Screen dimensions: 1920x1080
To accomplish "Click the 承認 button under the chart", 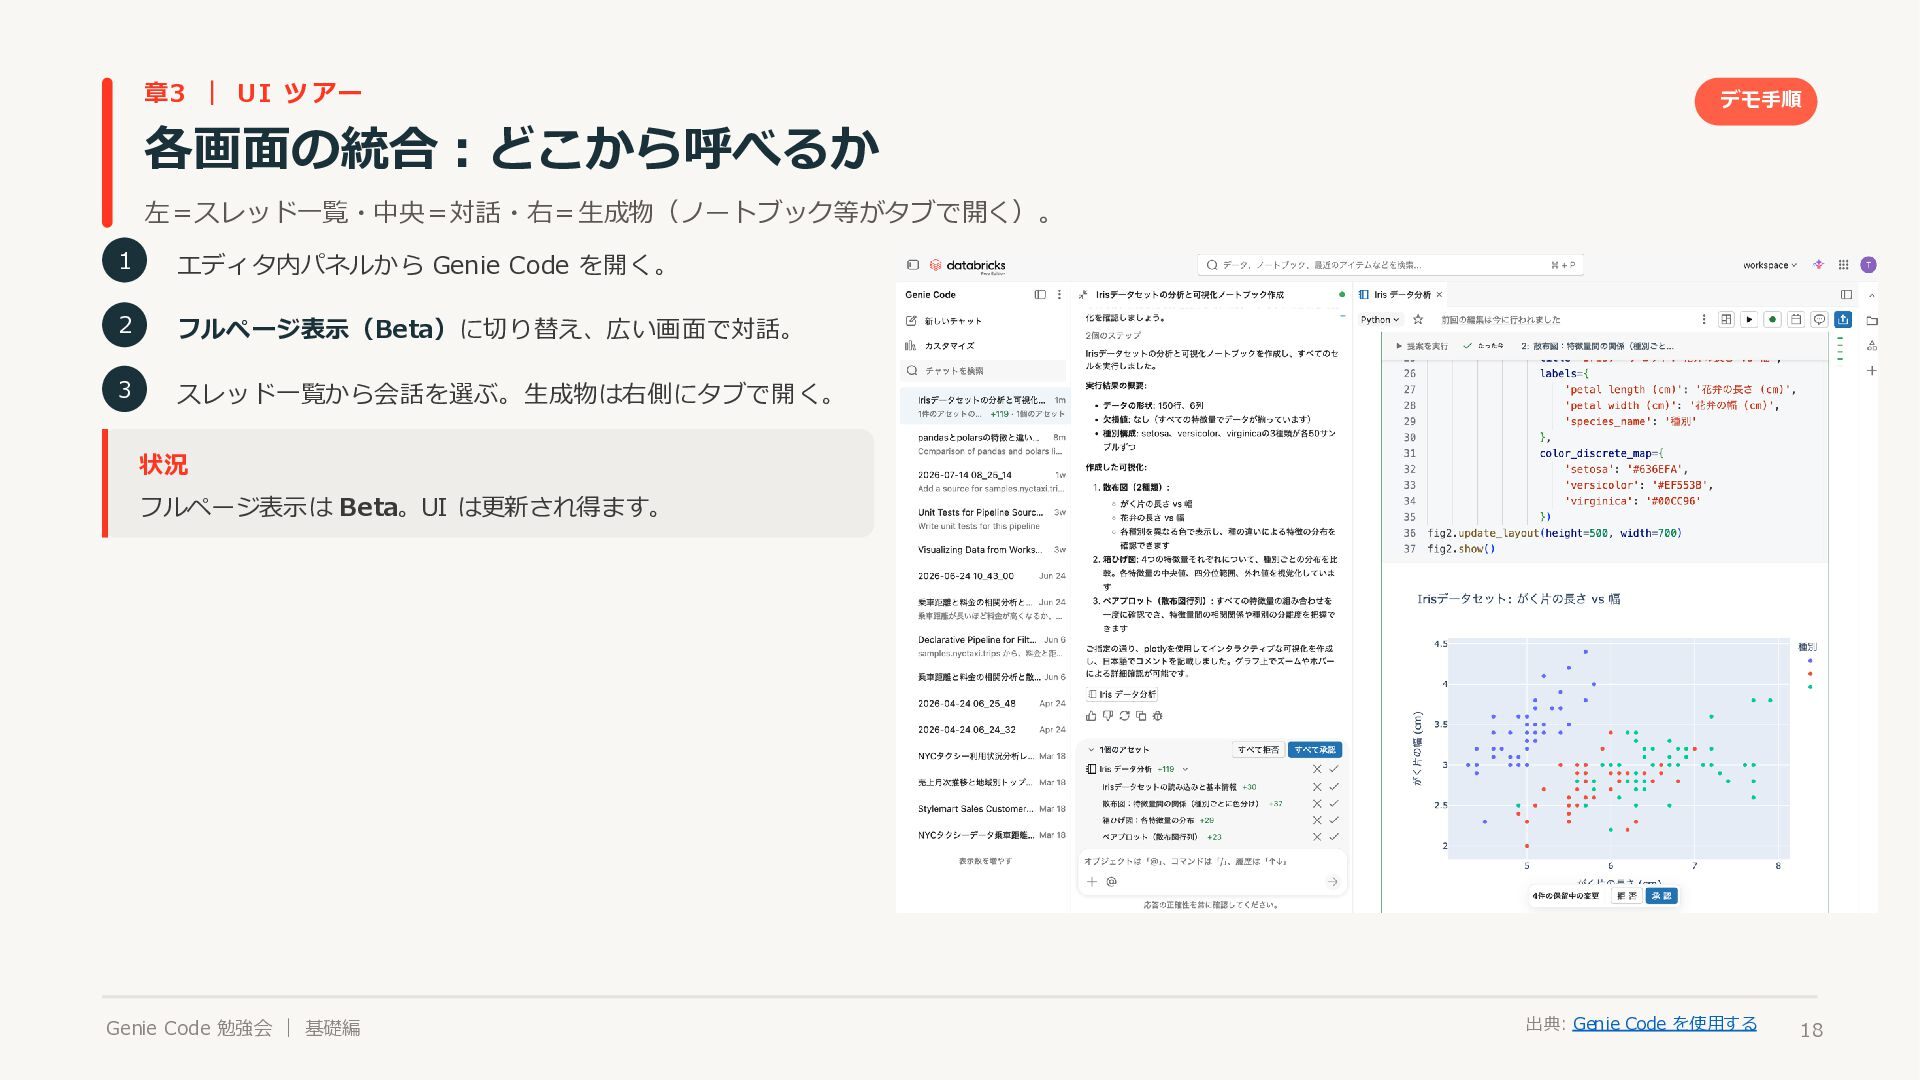I will [x=1661, y=896].
